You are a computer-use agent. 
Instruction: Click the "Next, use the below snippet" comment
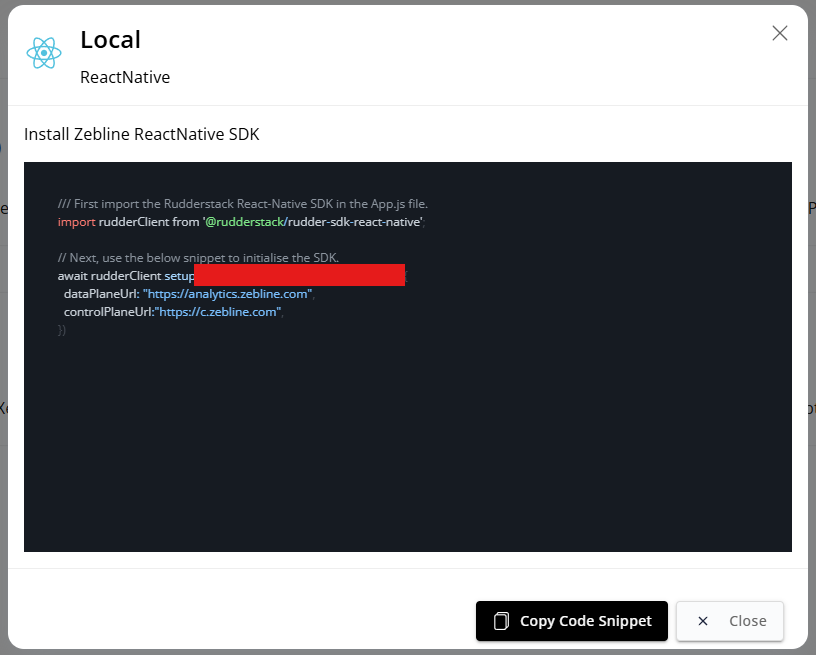pos(198,257)
